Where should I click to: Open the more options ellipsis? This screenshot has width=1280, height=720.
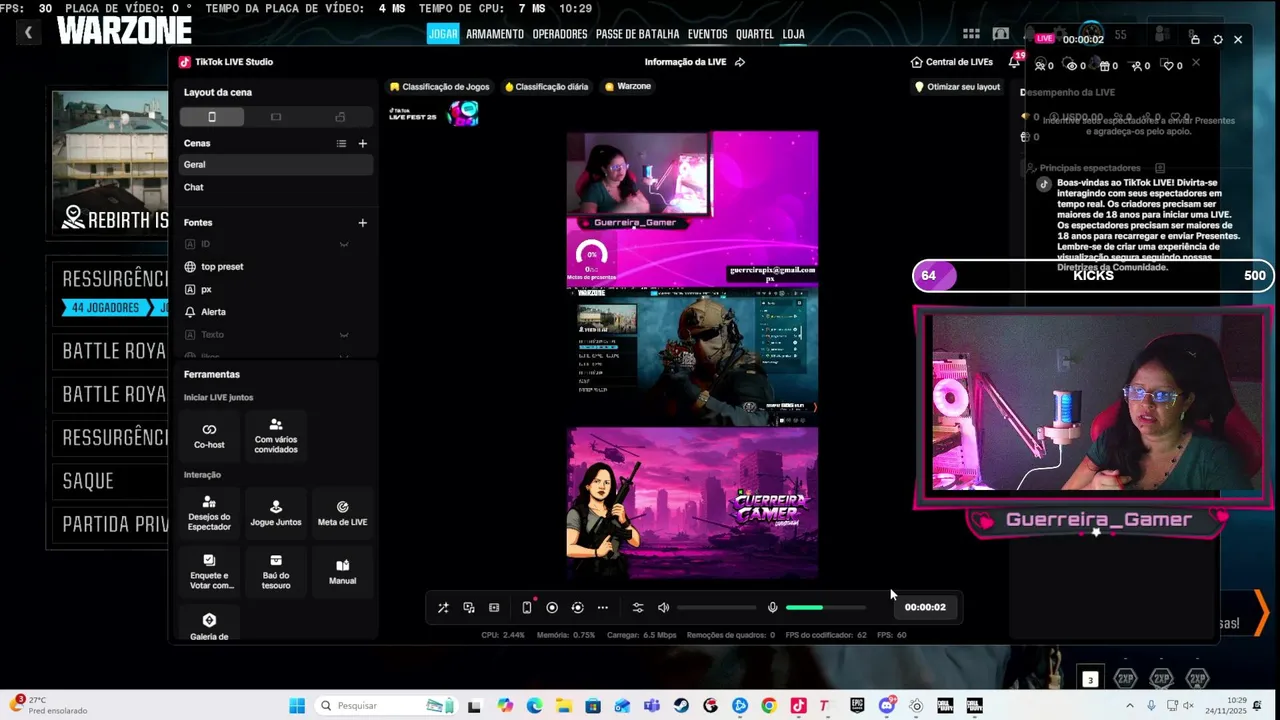click(603, 608)
